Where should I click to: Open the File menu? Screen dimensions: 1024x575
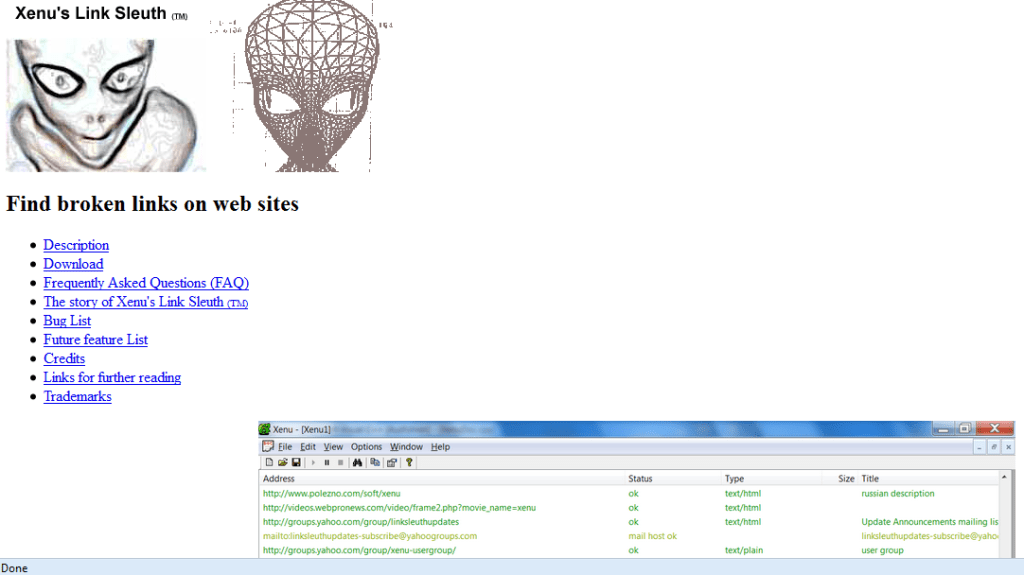(285, 447)
